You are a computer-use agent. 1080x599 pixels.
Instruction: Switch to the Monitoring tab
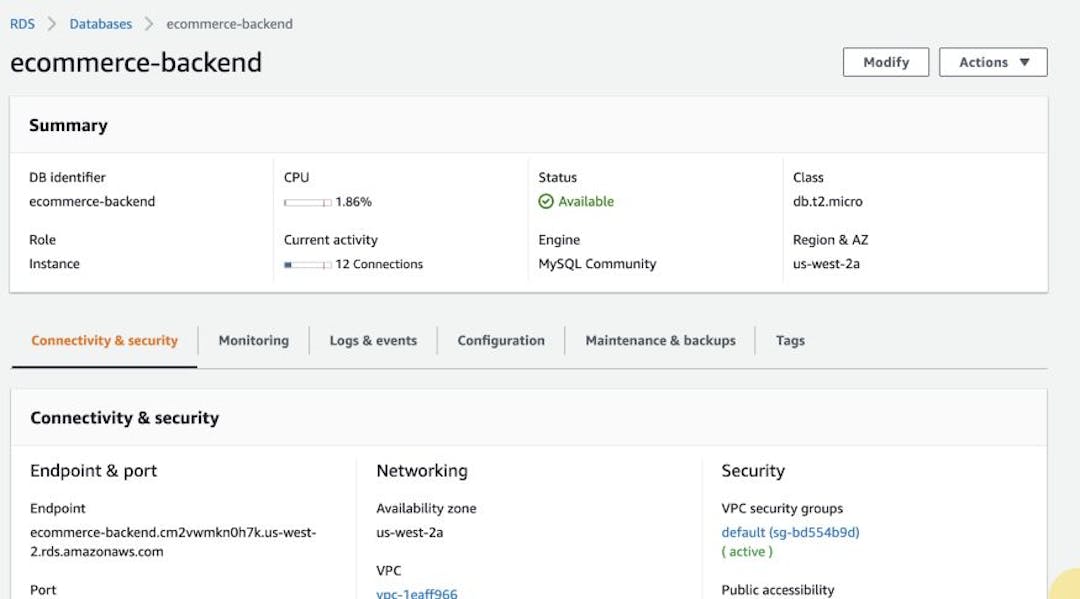[253, 340]
